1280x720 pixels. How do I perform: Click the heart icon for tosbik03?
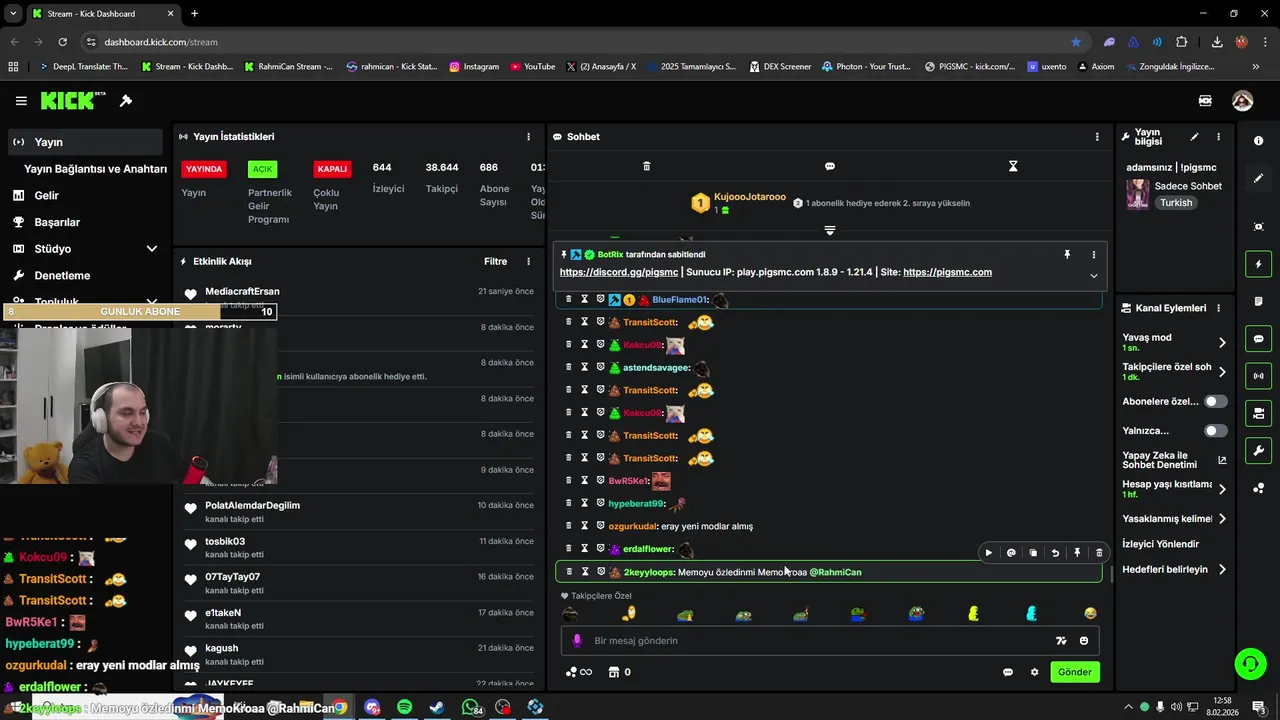pyautogui.click(x=191, y=544)
